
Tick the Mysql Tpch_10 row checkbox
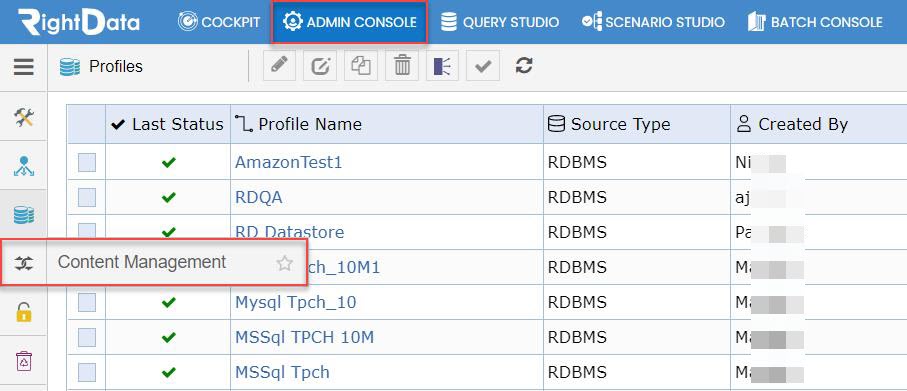pyautogui.click(x=87, y=302)
